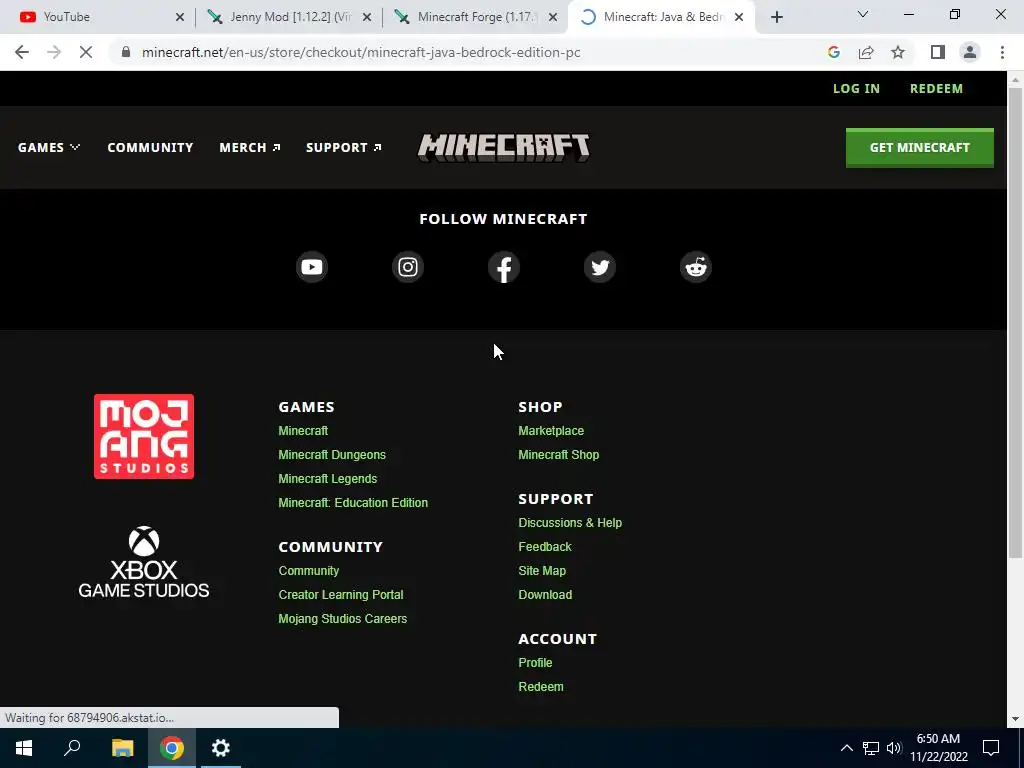Viewport: 1024px width, 768px height.
Task: Open Mojang Studios Careers link
Action: [x=343, y=619]
